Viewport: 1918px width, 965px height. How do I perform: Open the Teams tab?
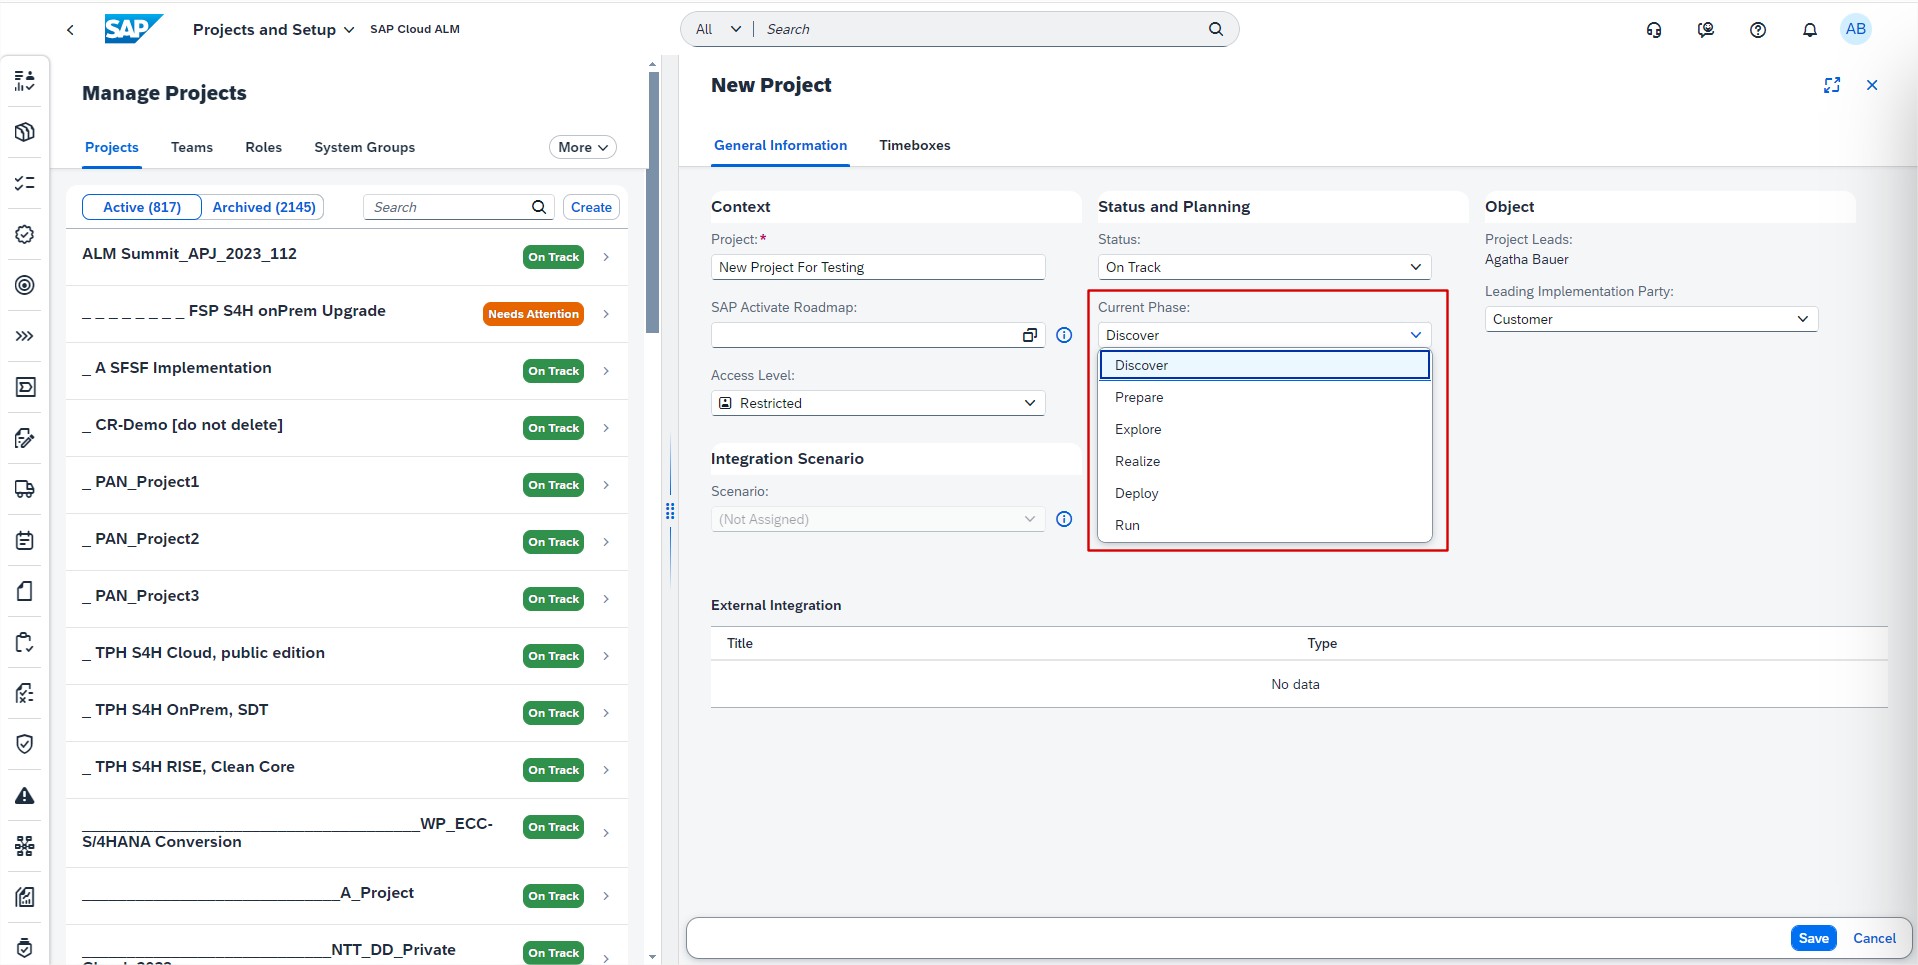(x=192, y=147)
